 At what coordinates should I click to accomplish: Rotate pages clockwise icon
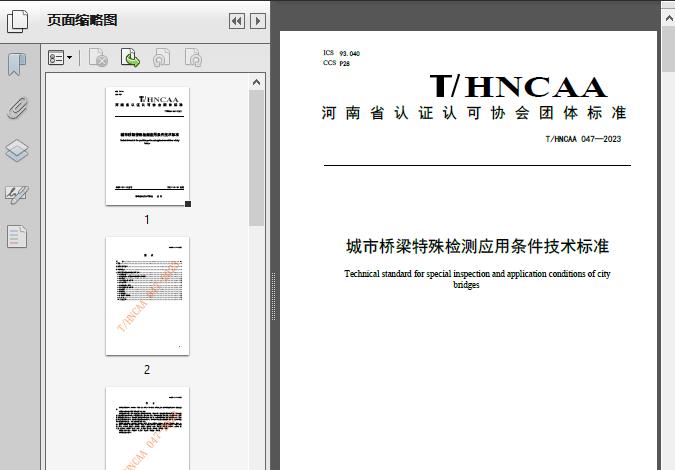tap(193, 58)
